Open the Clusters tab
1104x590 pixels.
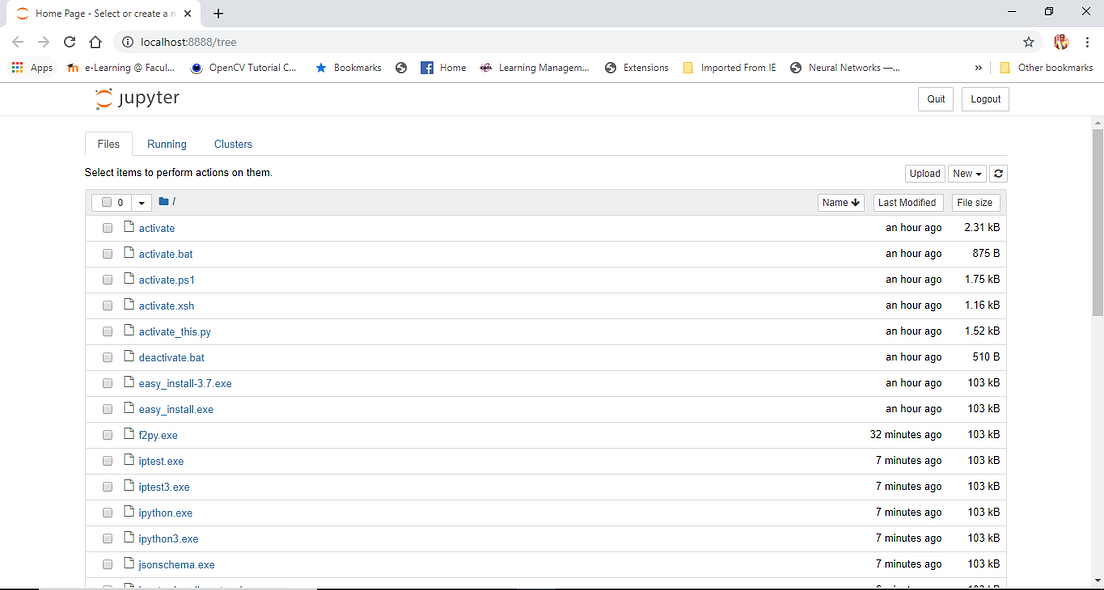tap(232, 144)
